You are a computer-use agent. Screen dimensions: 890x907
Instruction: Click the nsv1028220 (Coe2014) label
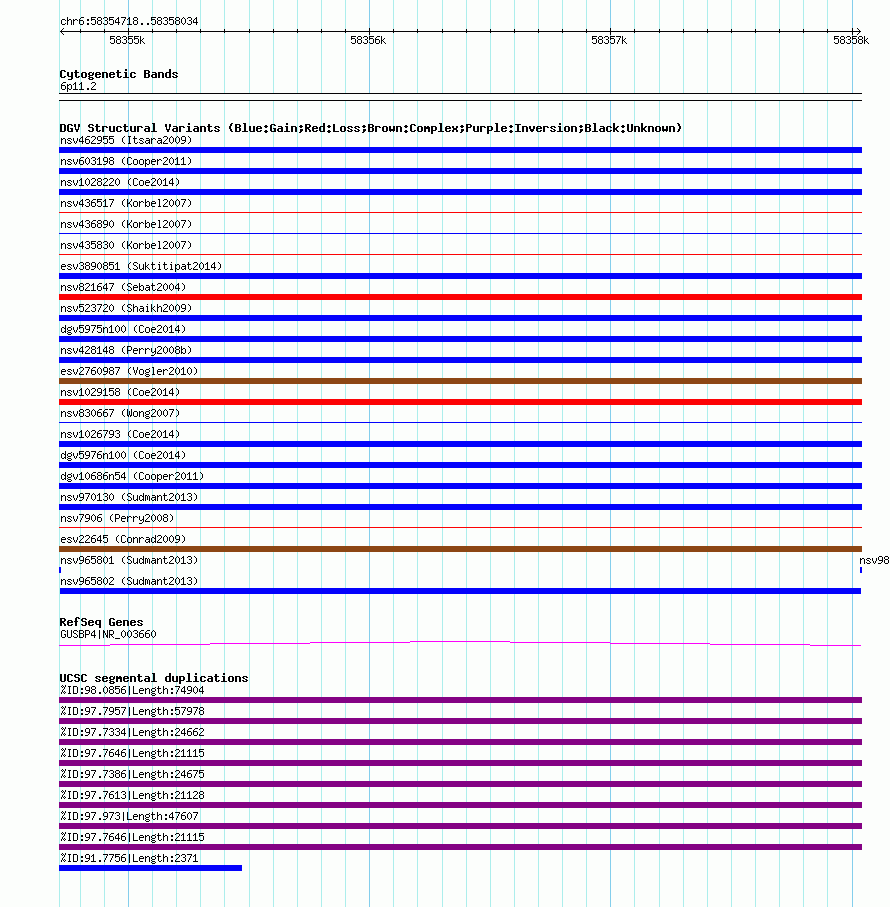click(120, 182)
